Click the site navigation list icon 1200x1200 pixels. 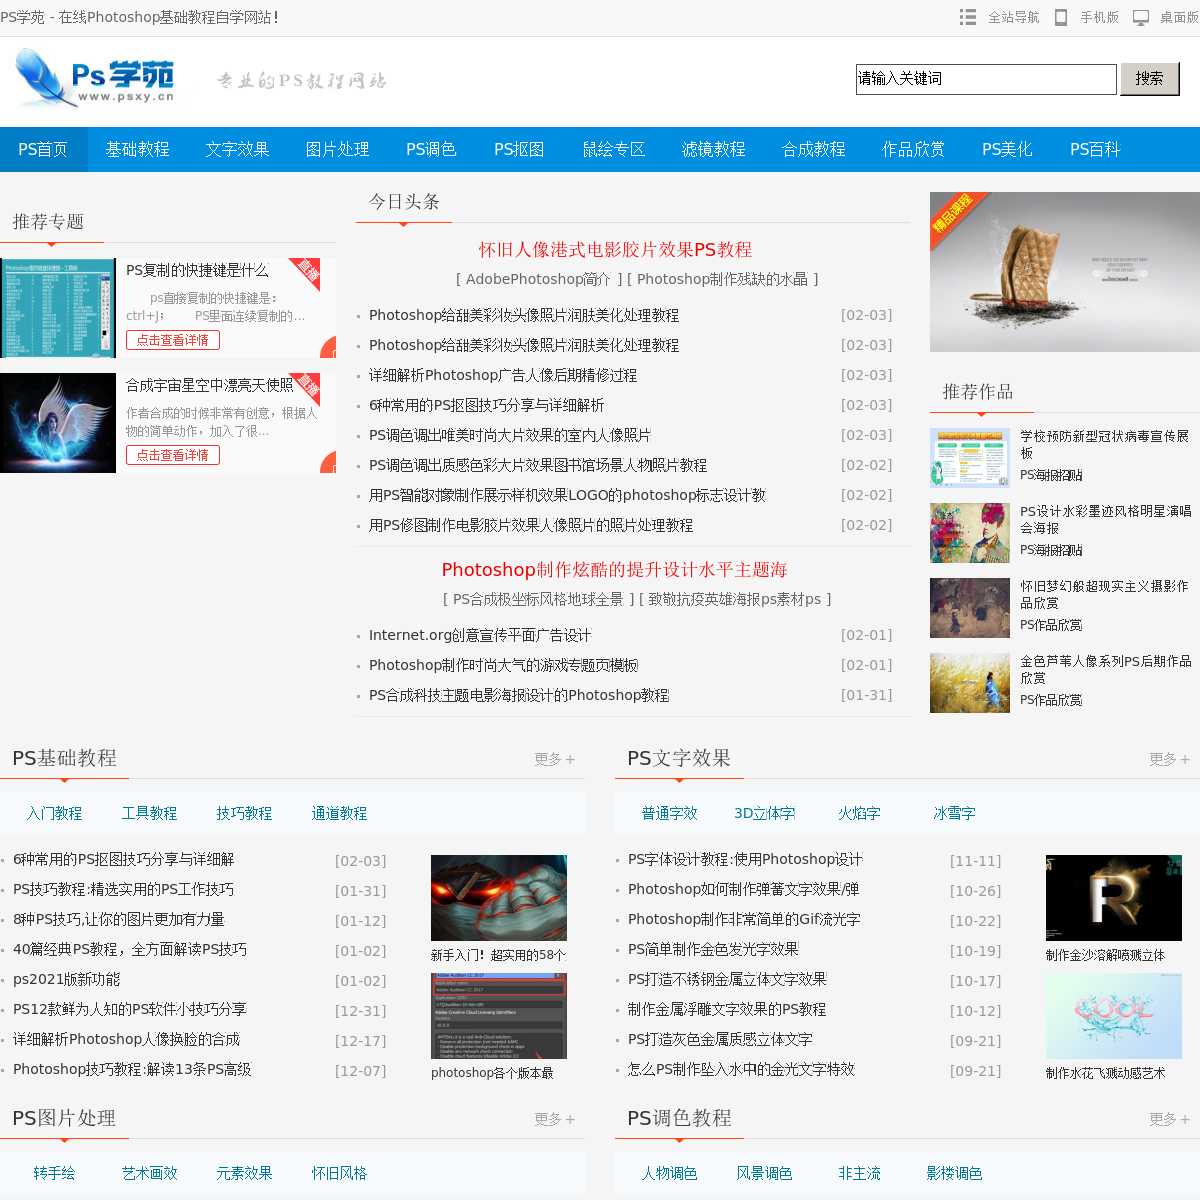[967, 17]
